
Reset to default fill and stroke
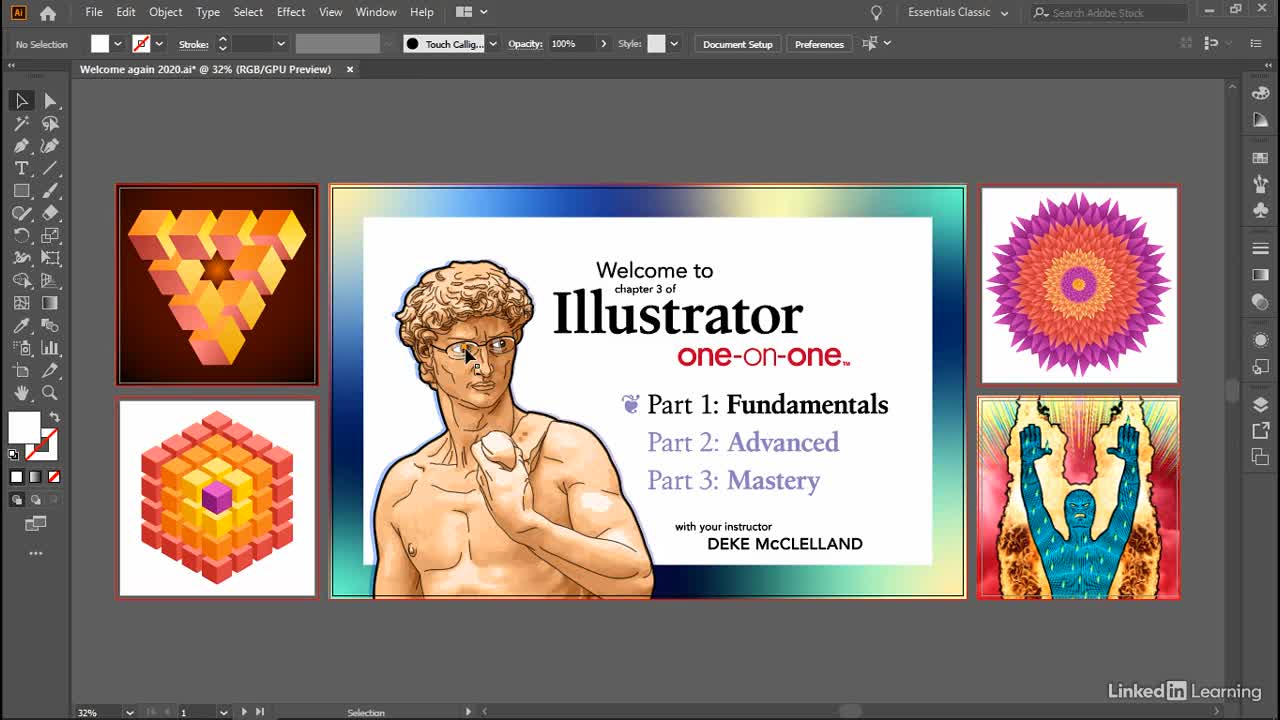pyautogui.click(x=14, y=455)
